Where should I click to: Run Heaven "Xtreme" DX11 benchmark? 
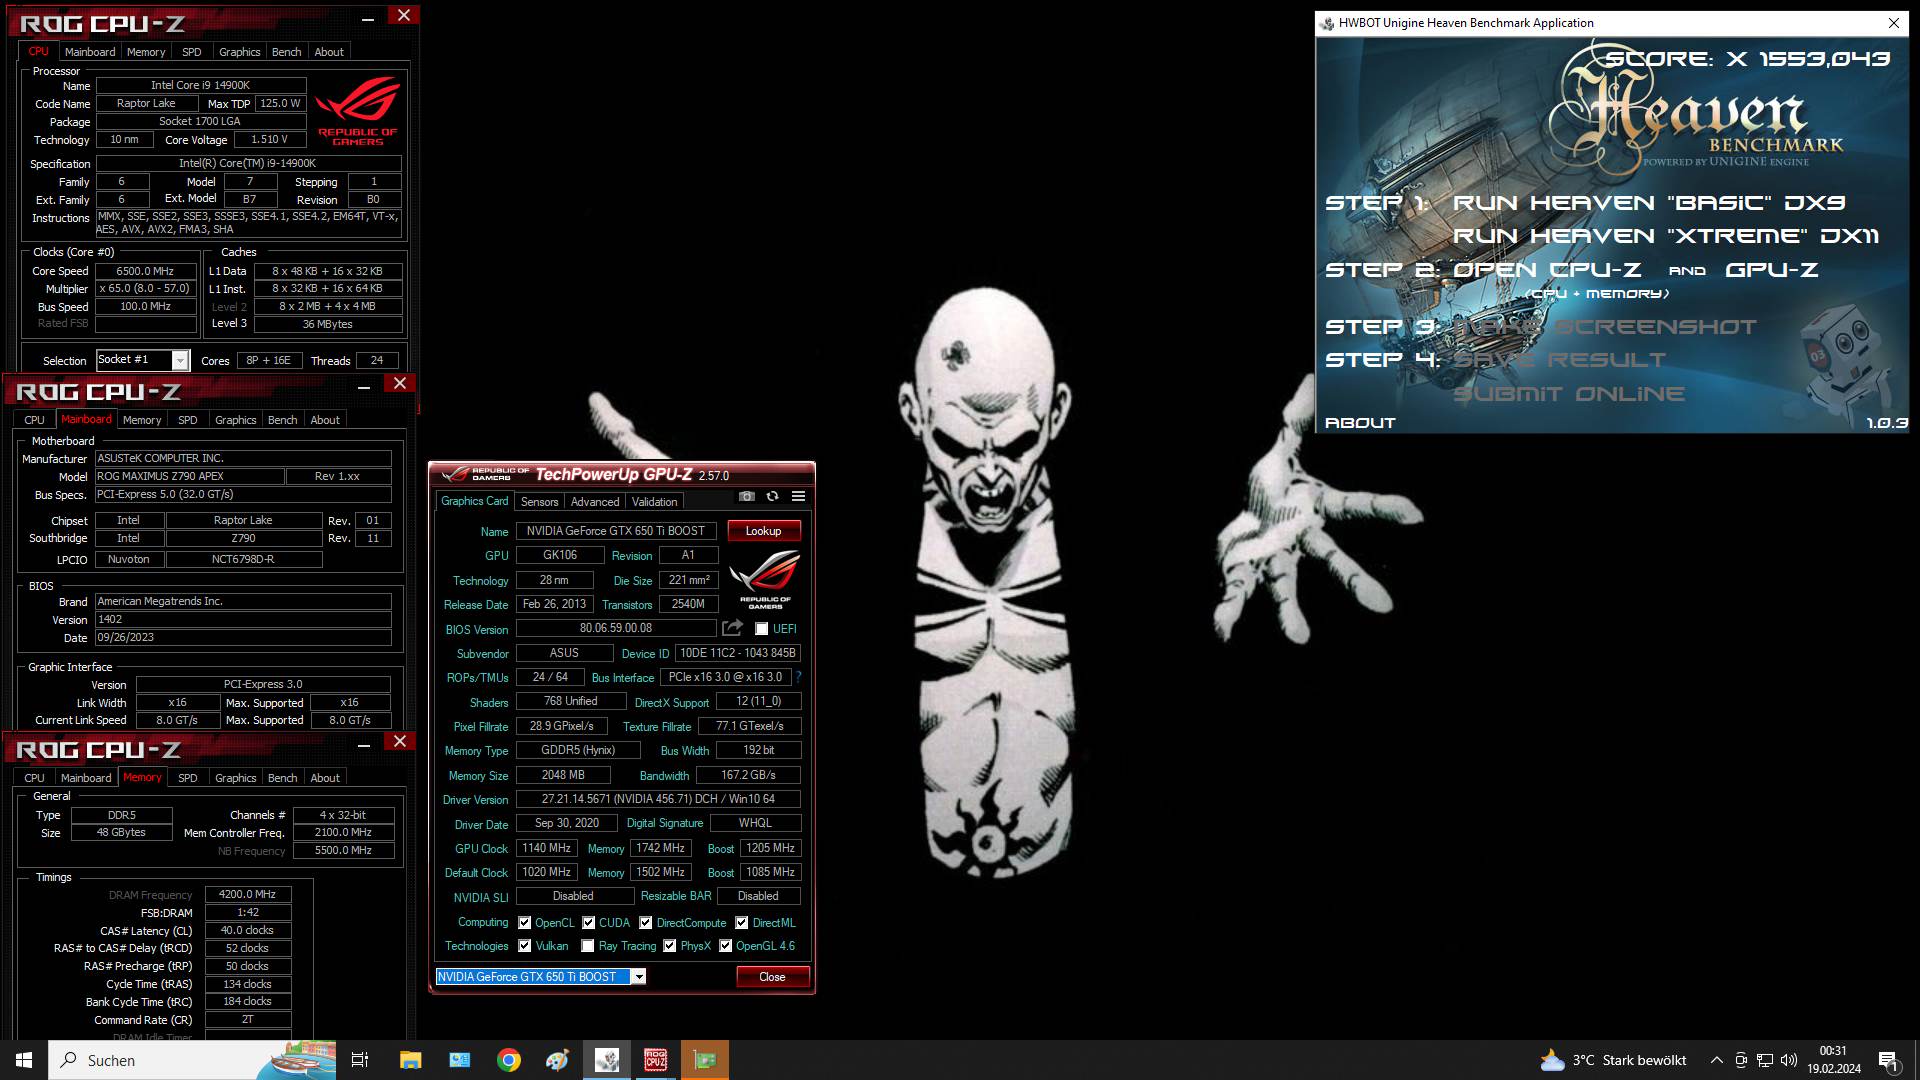pos(1665,236)
